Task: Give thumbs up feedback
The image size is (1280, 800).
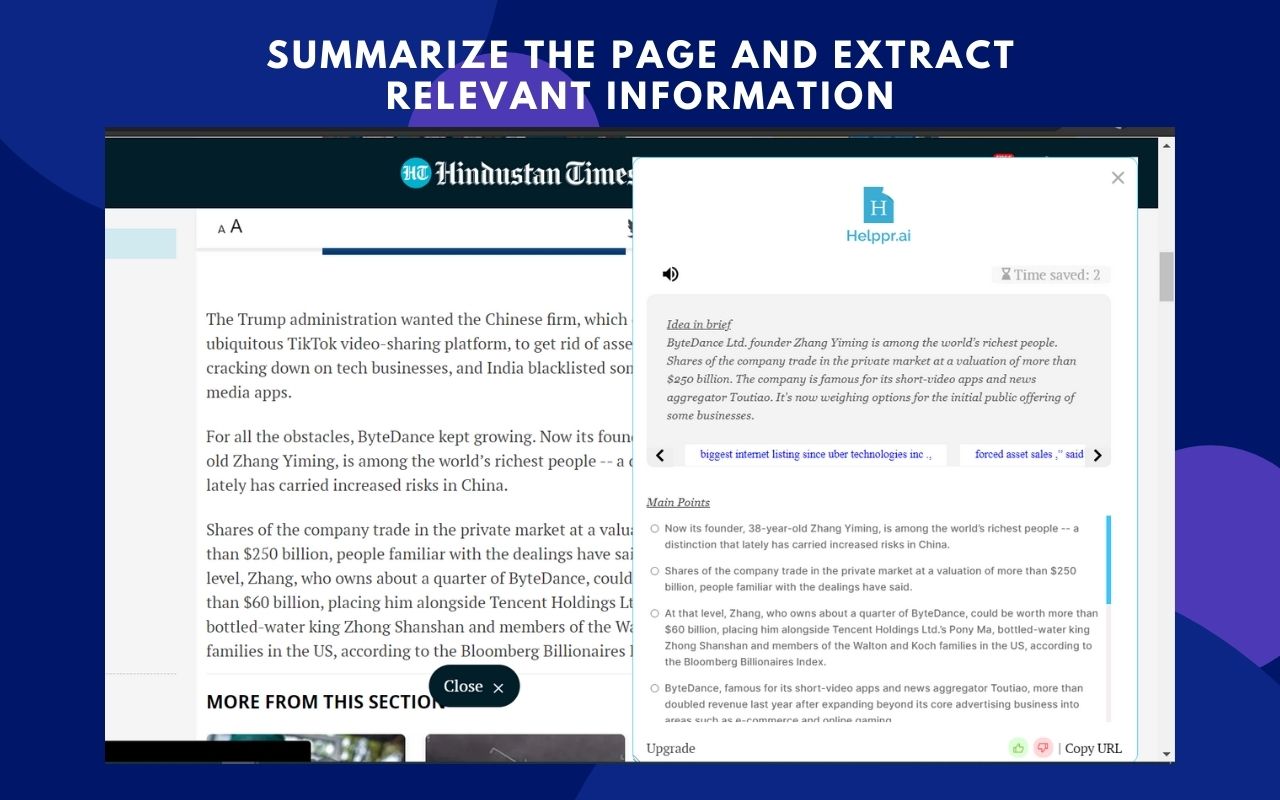Action: click(x=1018, y=748)
